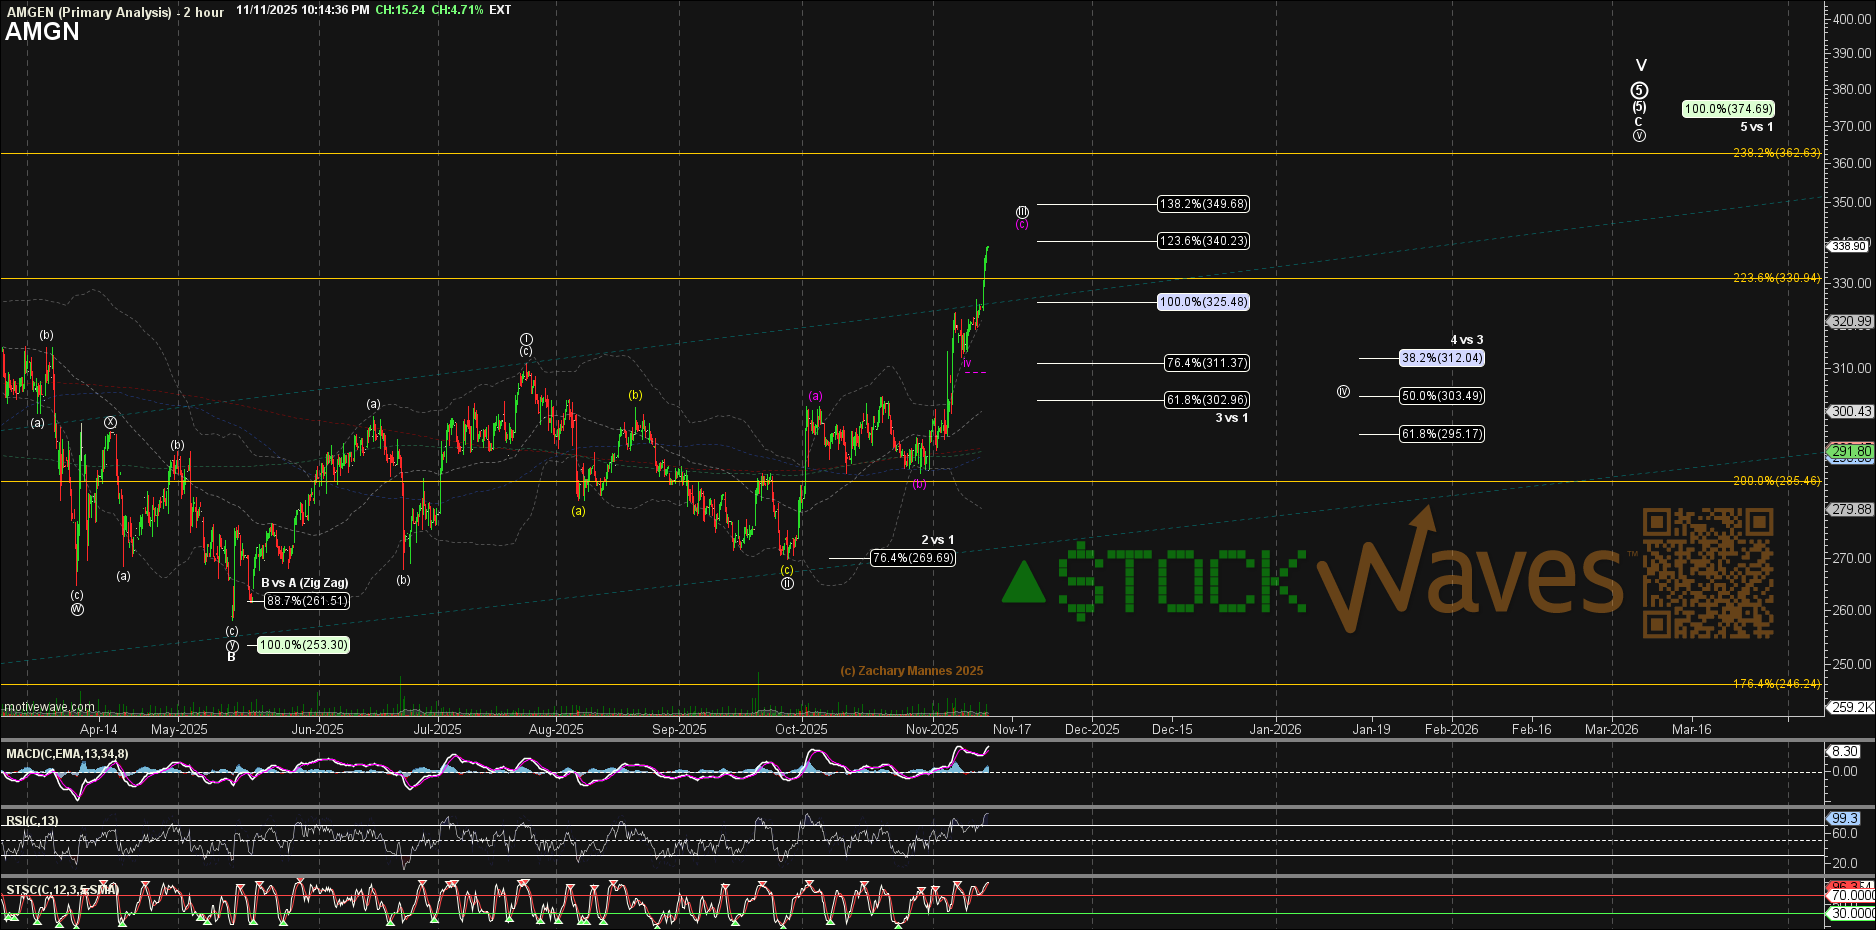The height and width of the screenshot is (930, 1876).
Task: Click the RSI(C,13) indicator label
Action: 32,820
